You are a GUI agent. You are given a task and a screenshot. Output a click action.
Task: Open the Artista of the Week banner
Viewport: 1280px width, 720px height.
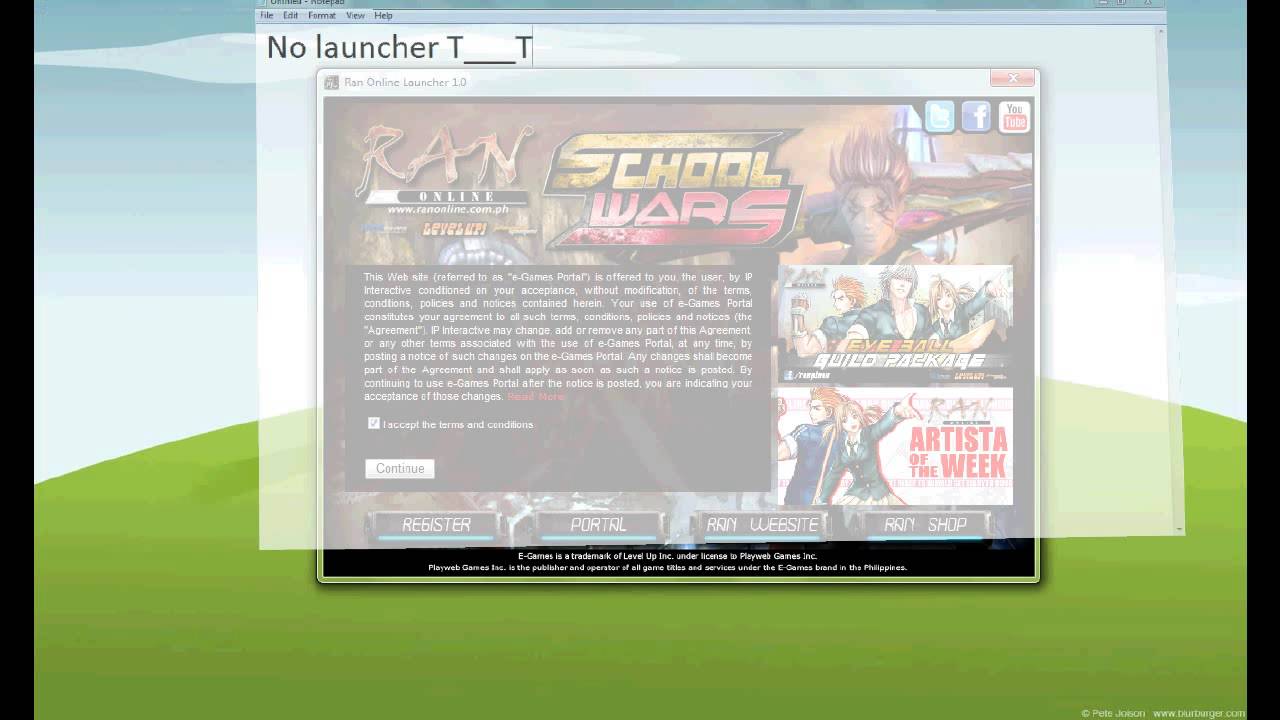click(895, 446)
